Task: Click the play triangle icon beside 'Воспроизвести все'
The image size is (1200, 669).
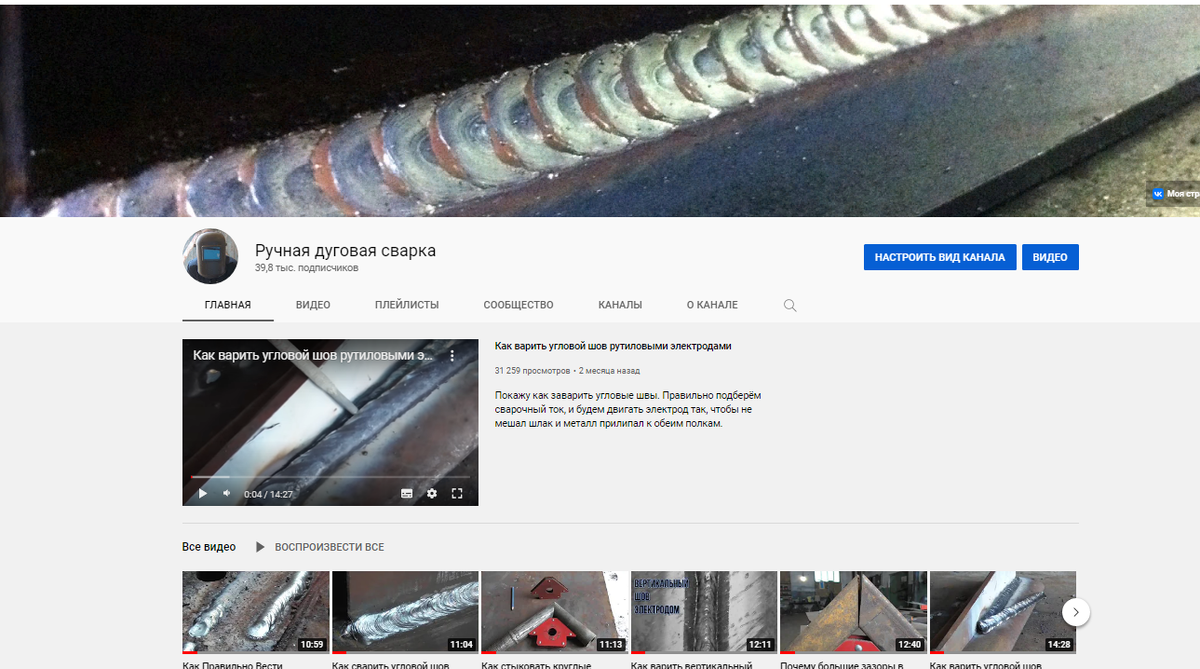Action: tap(260, 547)
